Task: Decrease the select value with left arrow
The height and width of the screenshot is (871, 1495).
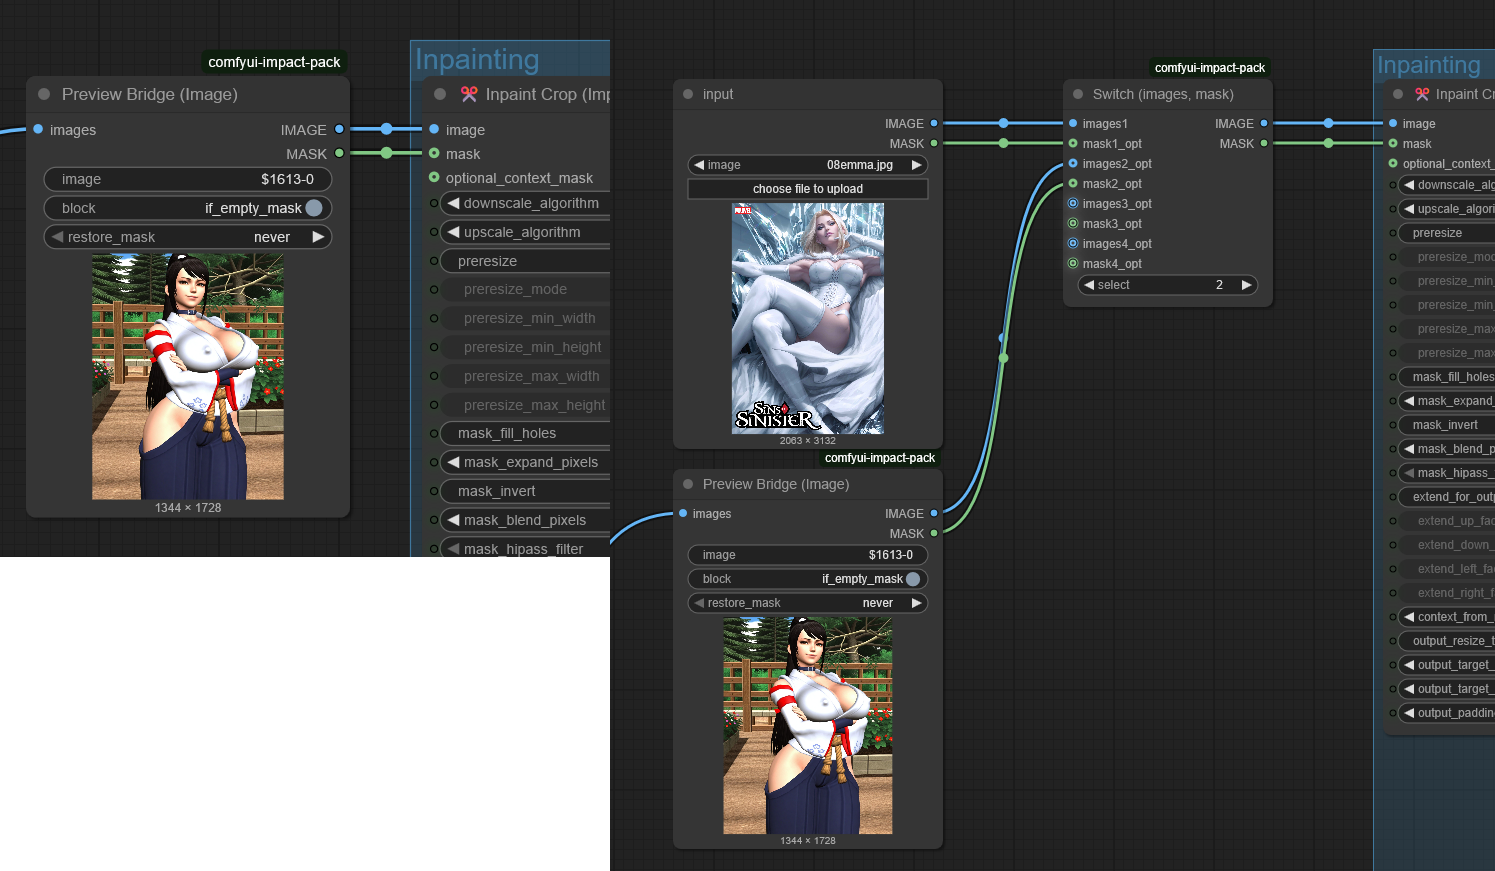Action: 1089,285
